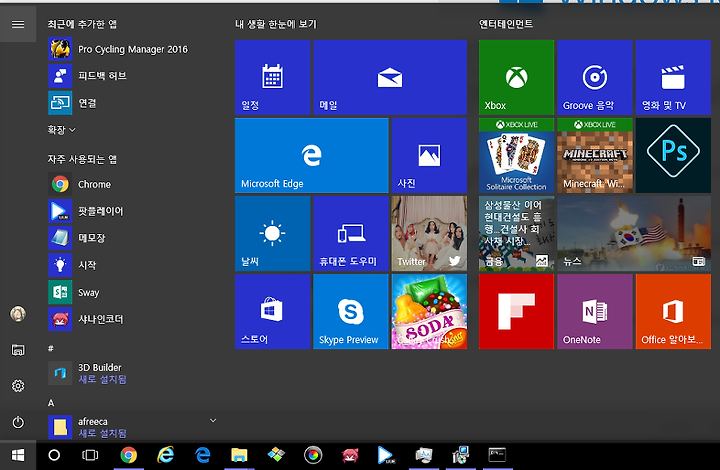The image size is (720, 470).
Task: Open File Explorer from taskbar
Action: 239,455
